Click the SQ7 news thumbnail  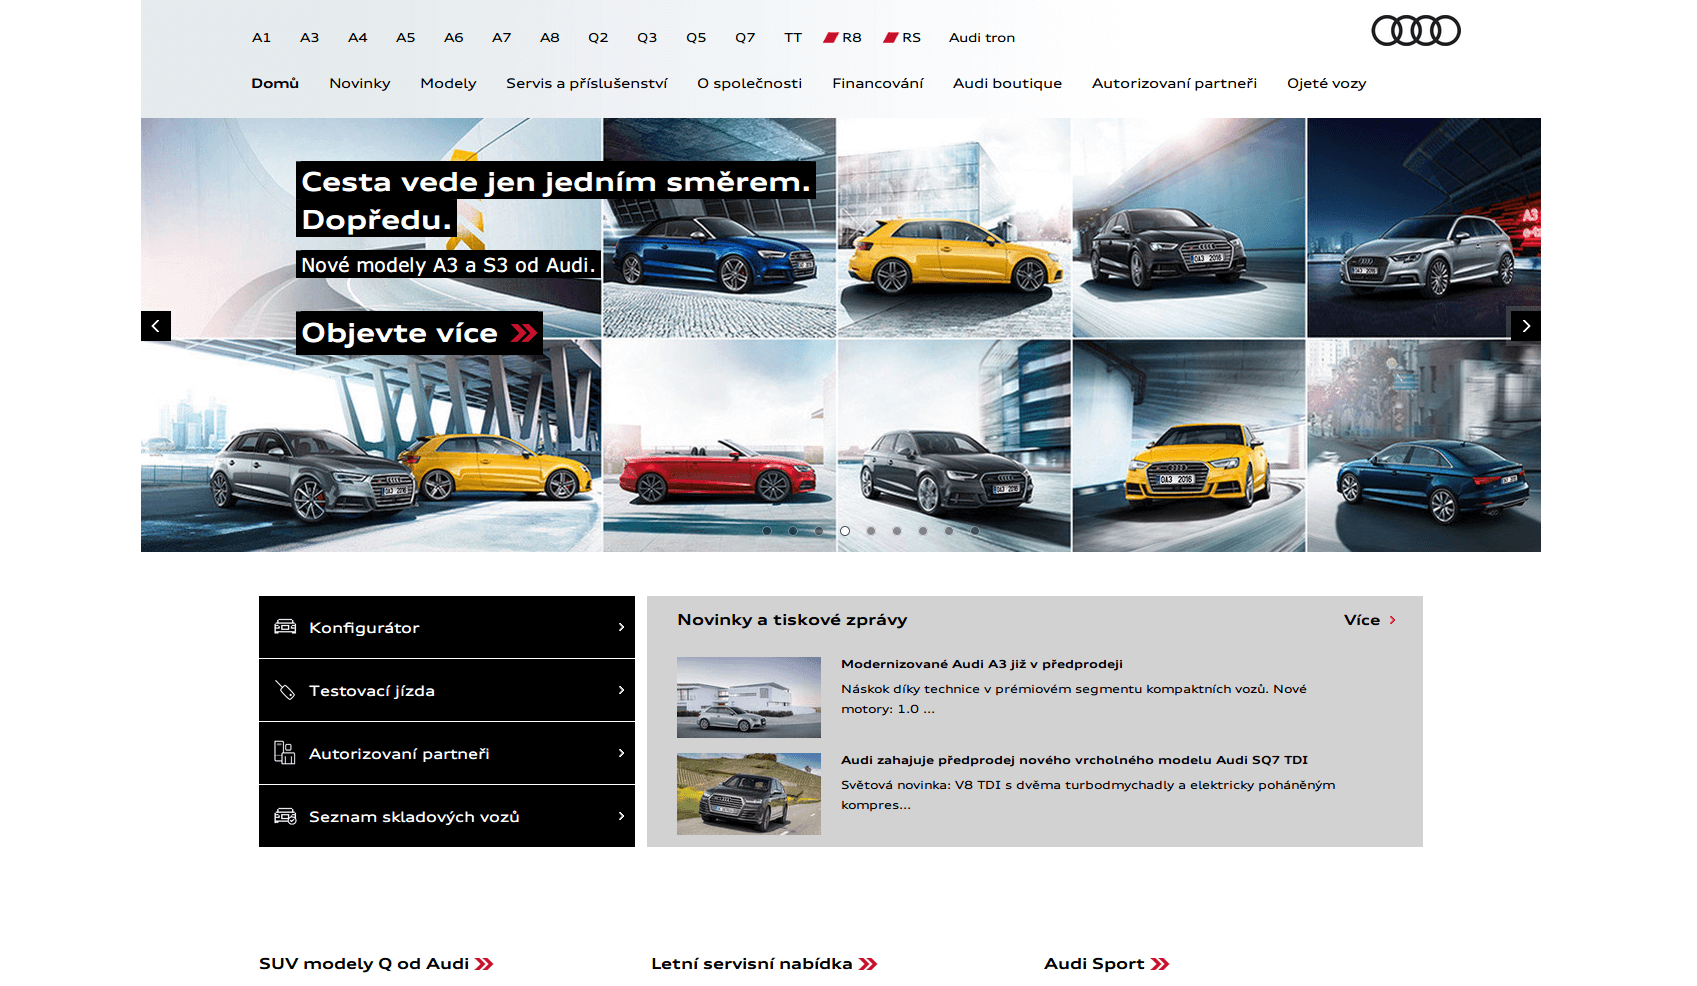coord(749,794)
